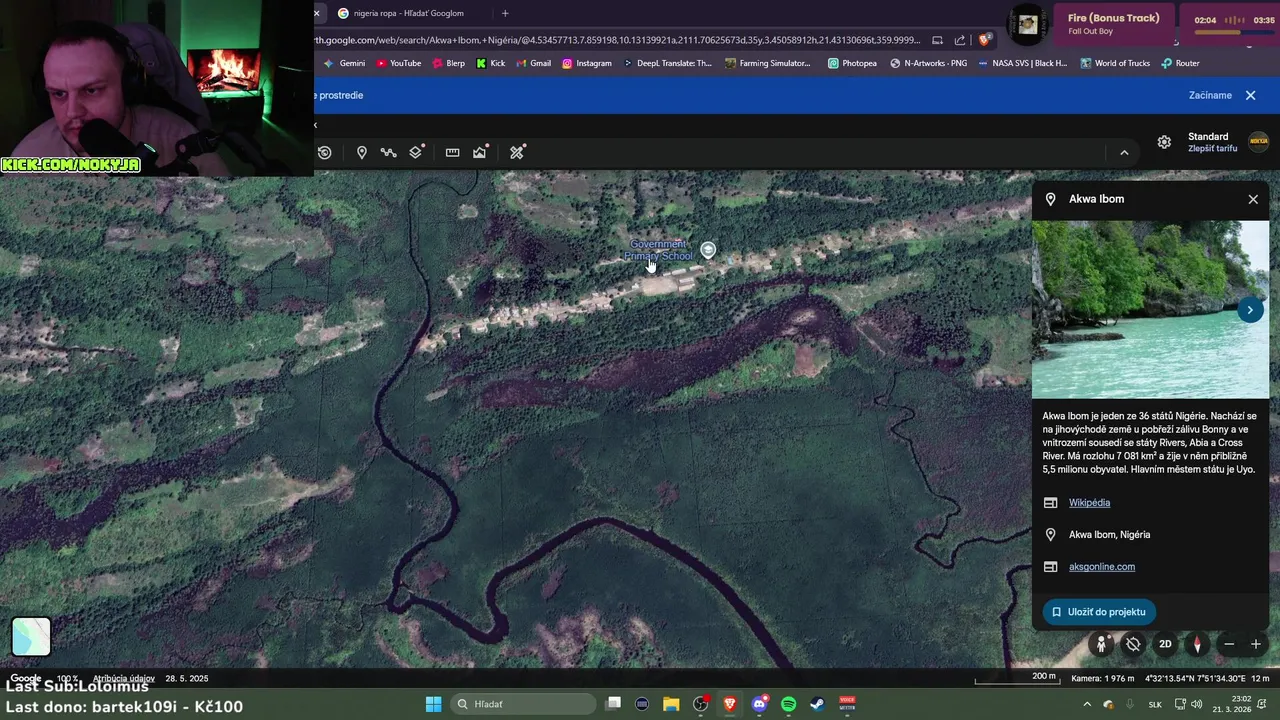
Task: Open the account profile avatar
Action: pyautogui.click(x=1258, y=141)
